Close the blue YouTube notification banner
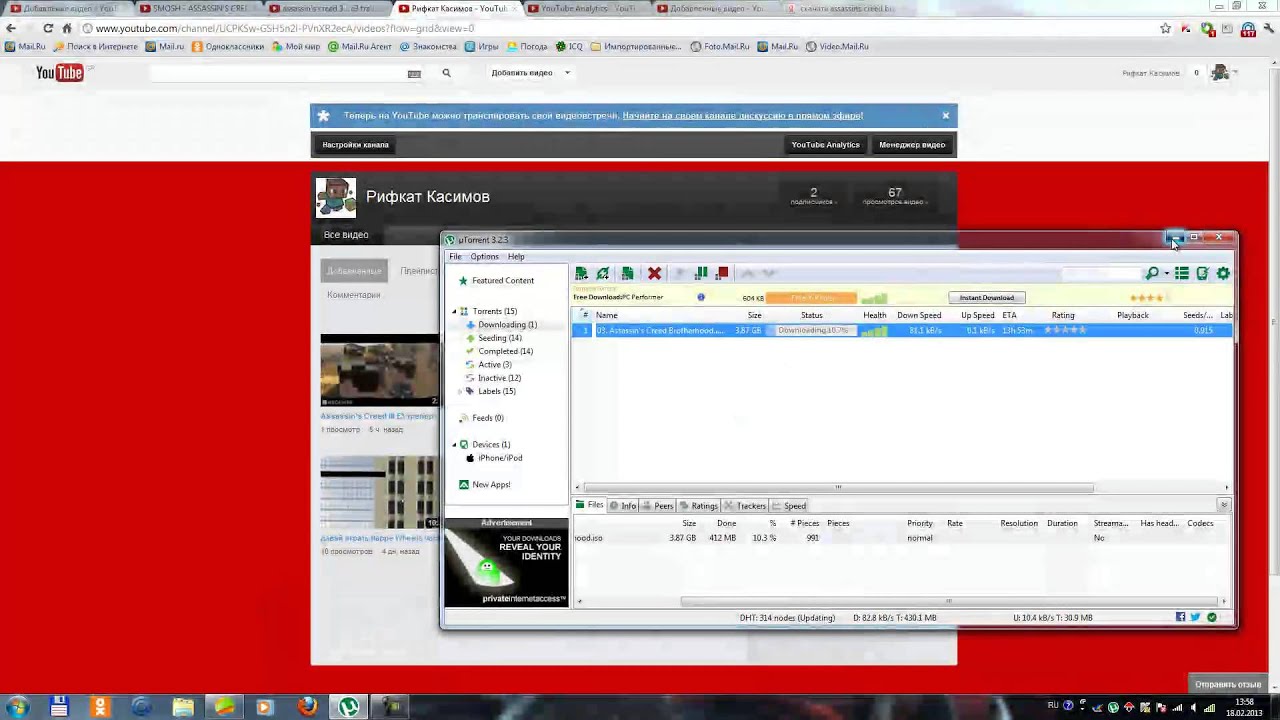Screen dimensions: 1280x720 (x=945, y=115)
